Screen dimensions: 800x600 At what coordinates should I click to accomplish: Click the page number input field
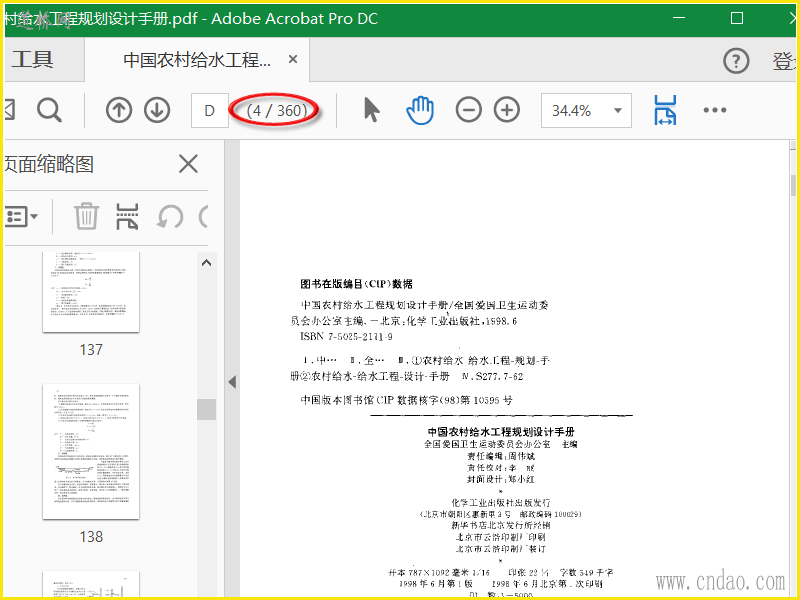coord(210,110)
